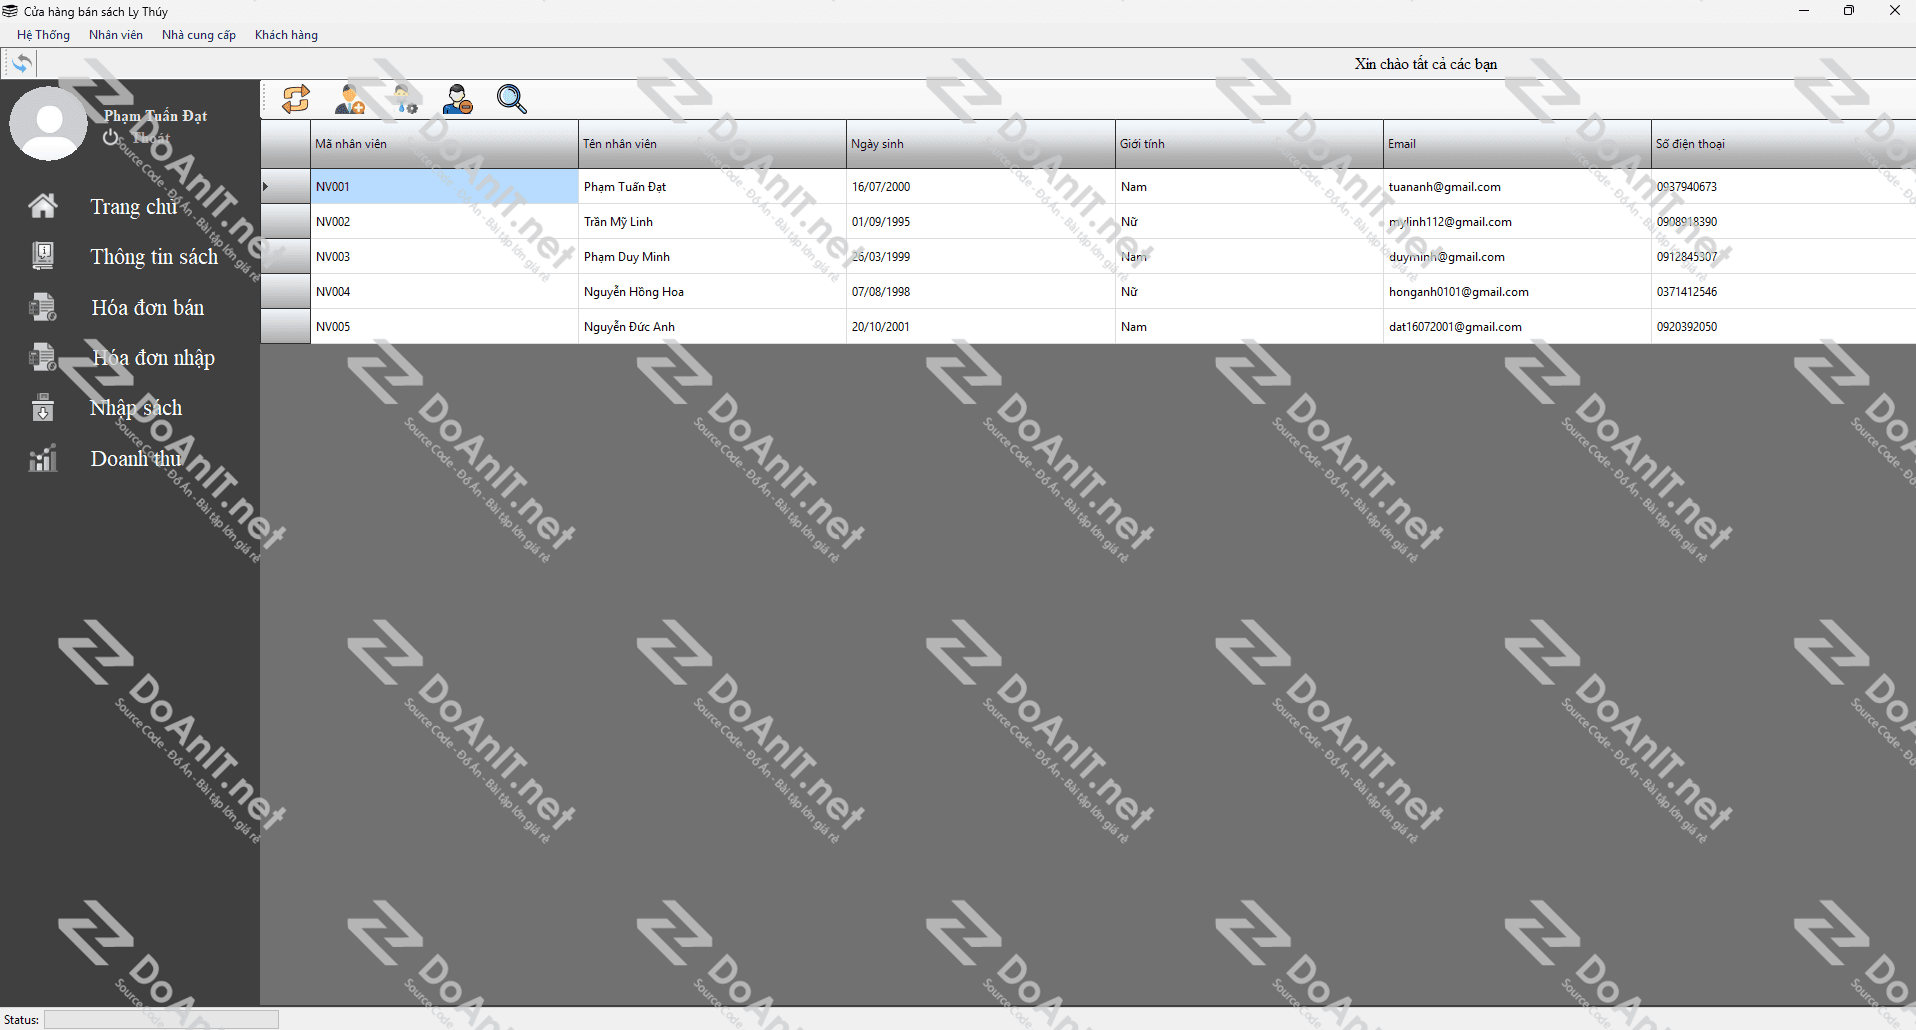Open Hóa đơn bán section
The image size is (1916, 1030).
[x=148, y=307]
